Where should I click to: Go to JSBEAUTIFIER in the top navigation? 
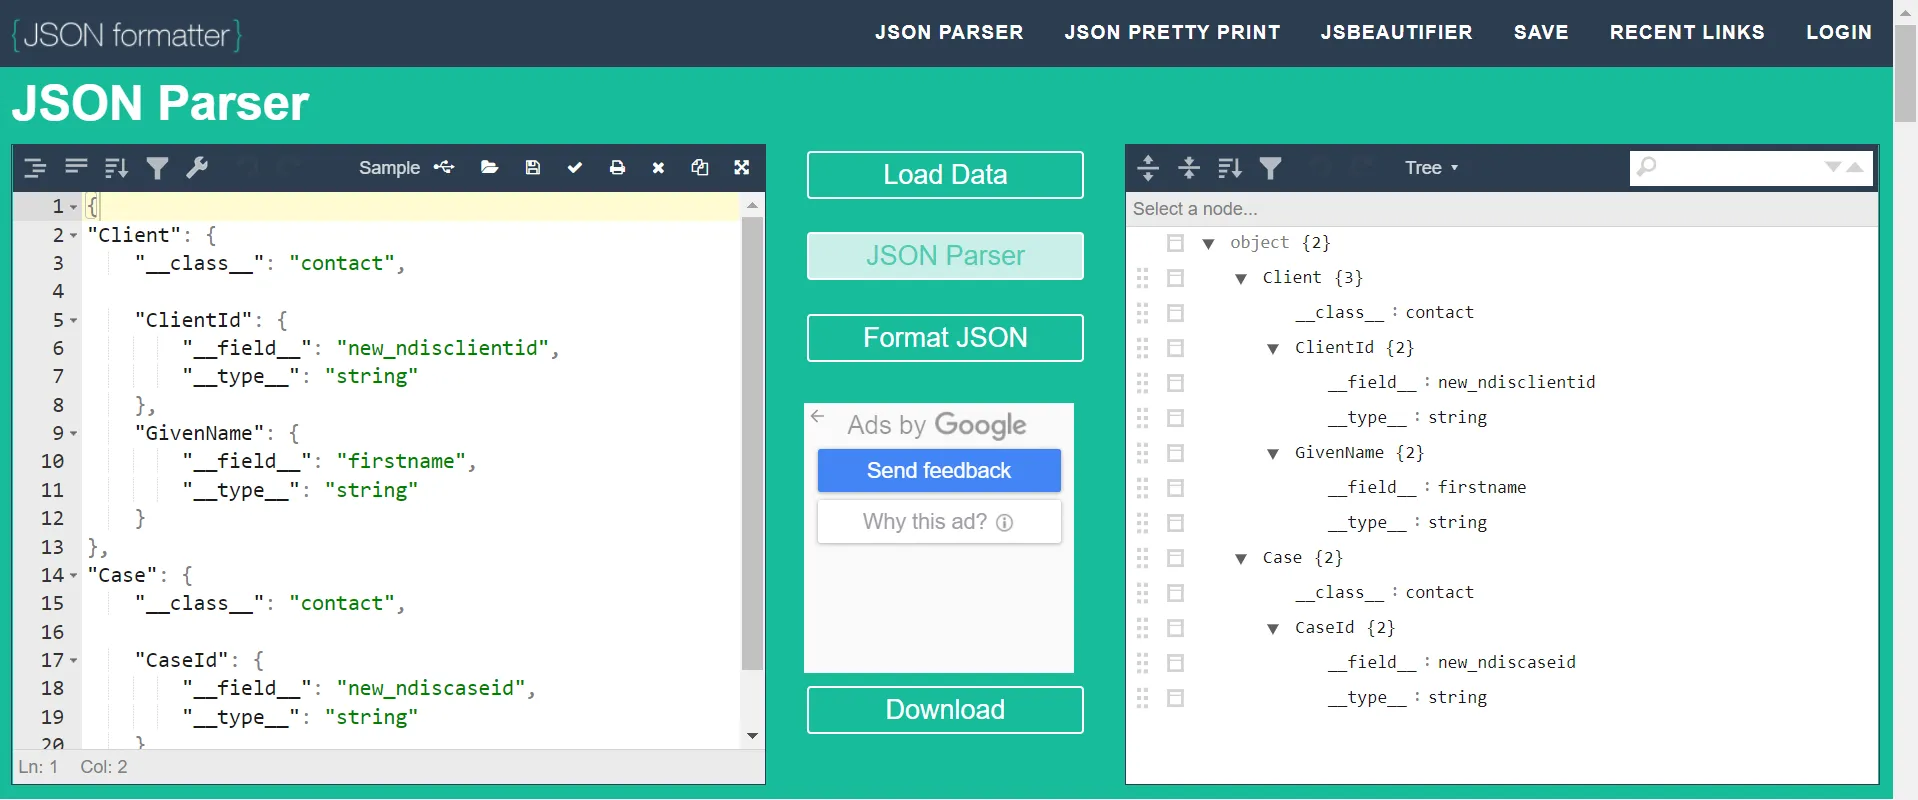1396,32
